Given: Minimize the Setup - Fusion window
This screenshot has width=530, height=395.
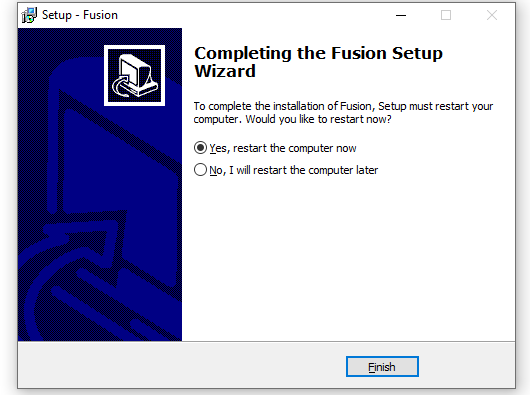Looking at the screenshot, I should 401,15.
